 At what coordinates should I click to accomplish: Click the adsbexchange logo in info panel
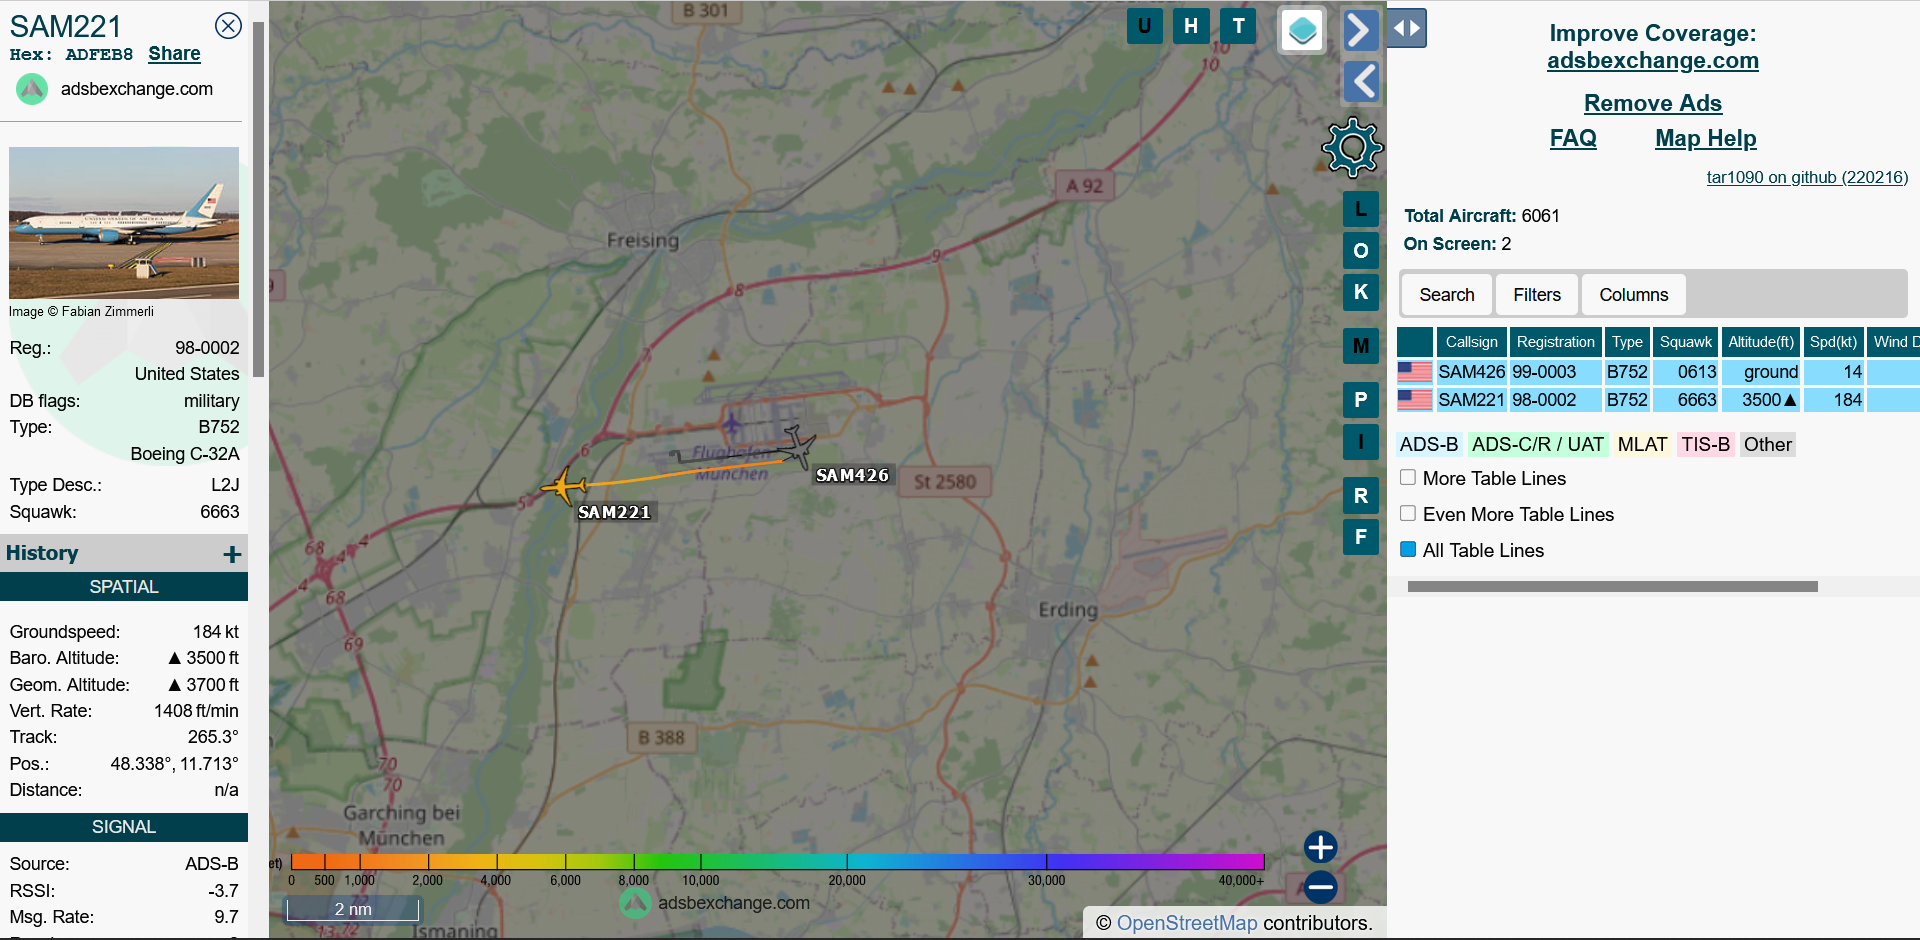coord(32,89)
